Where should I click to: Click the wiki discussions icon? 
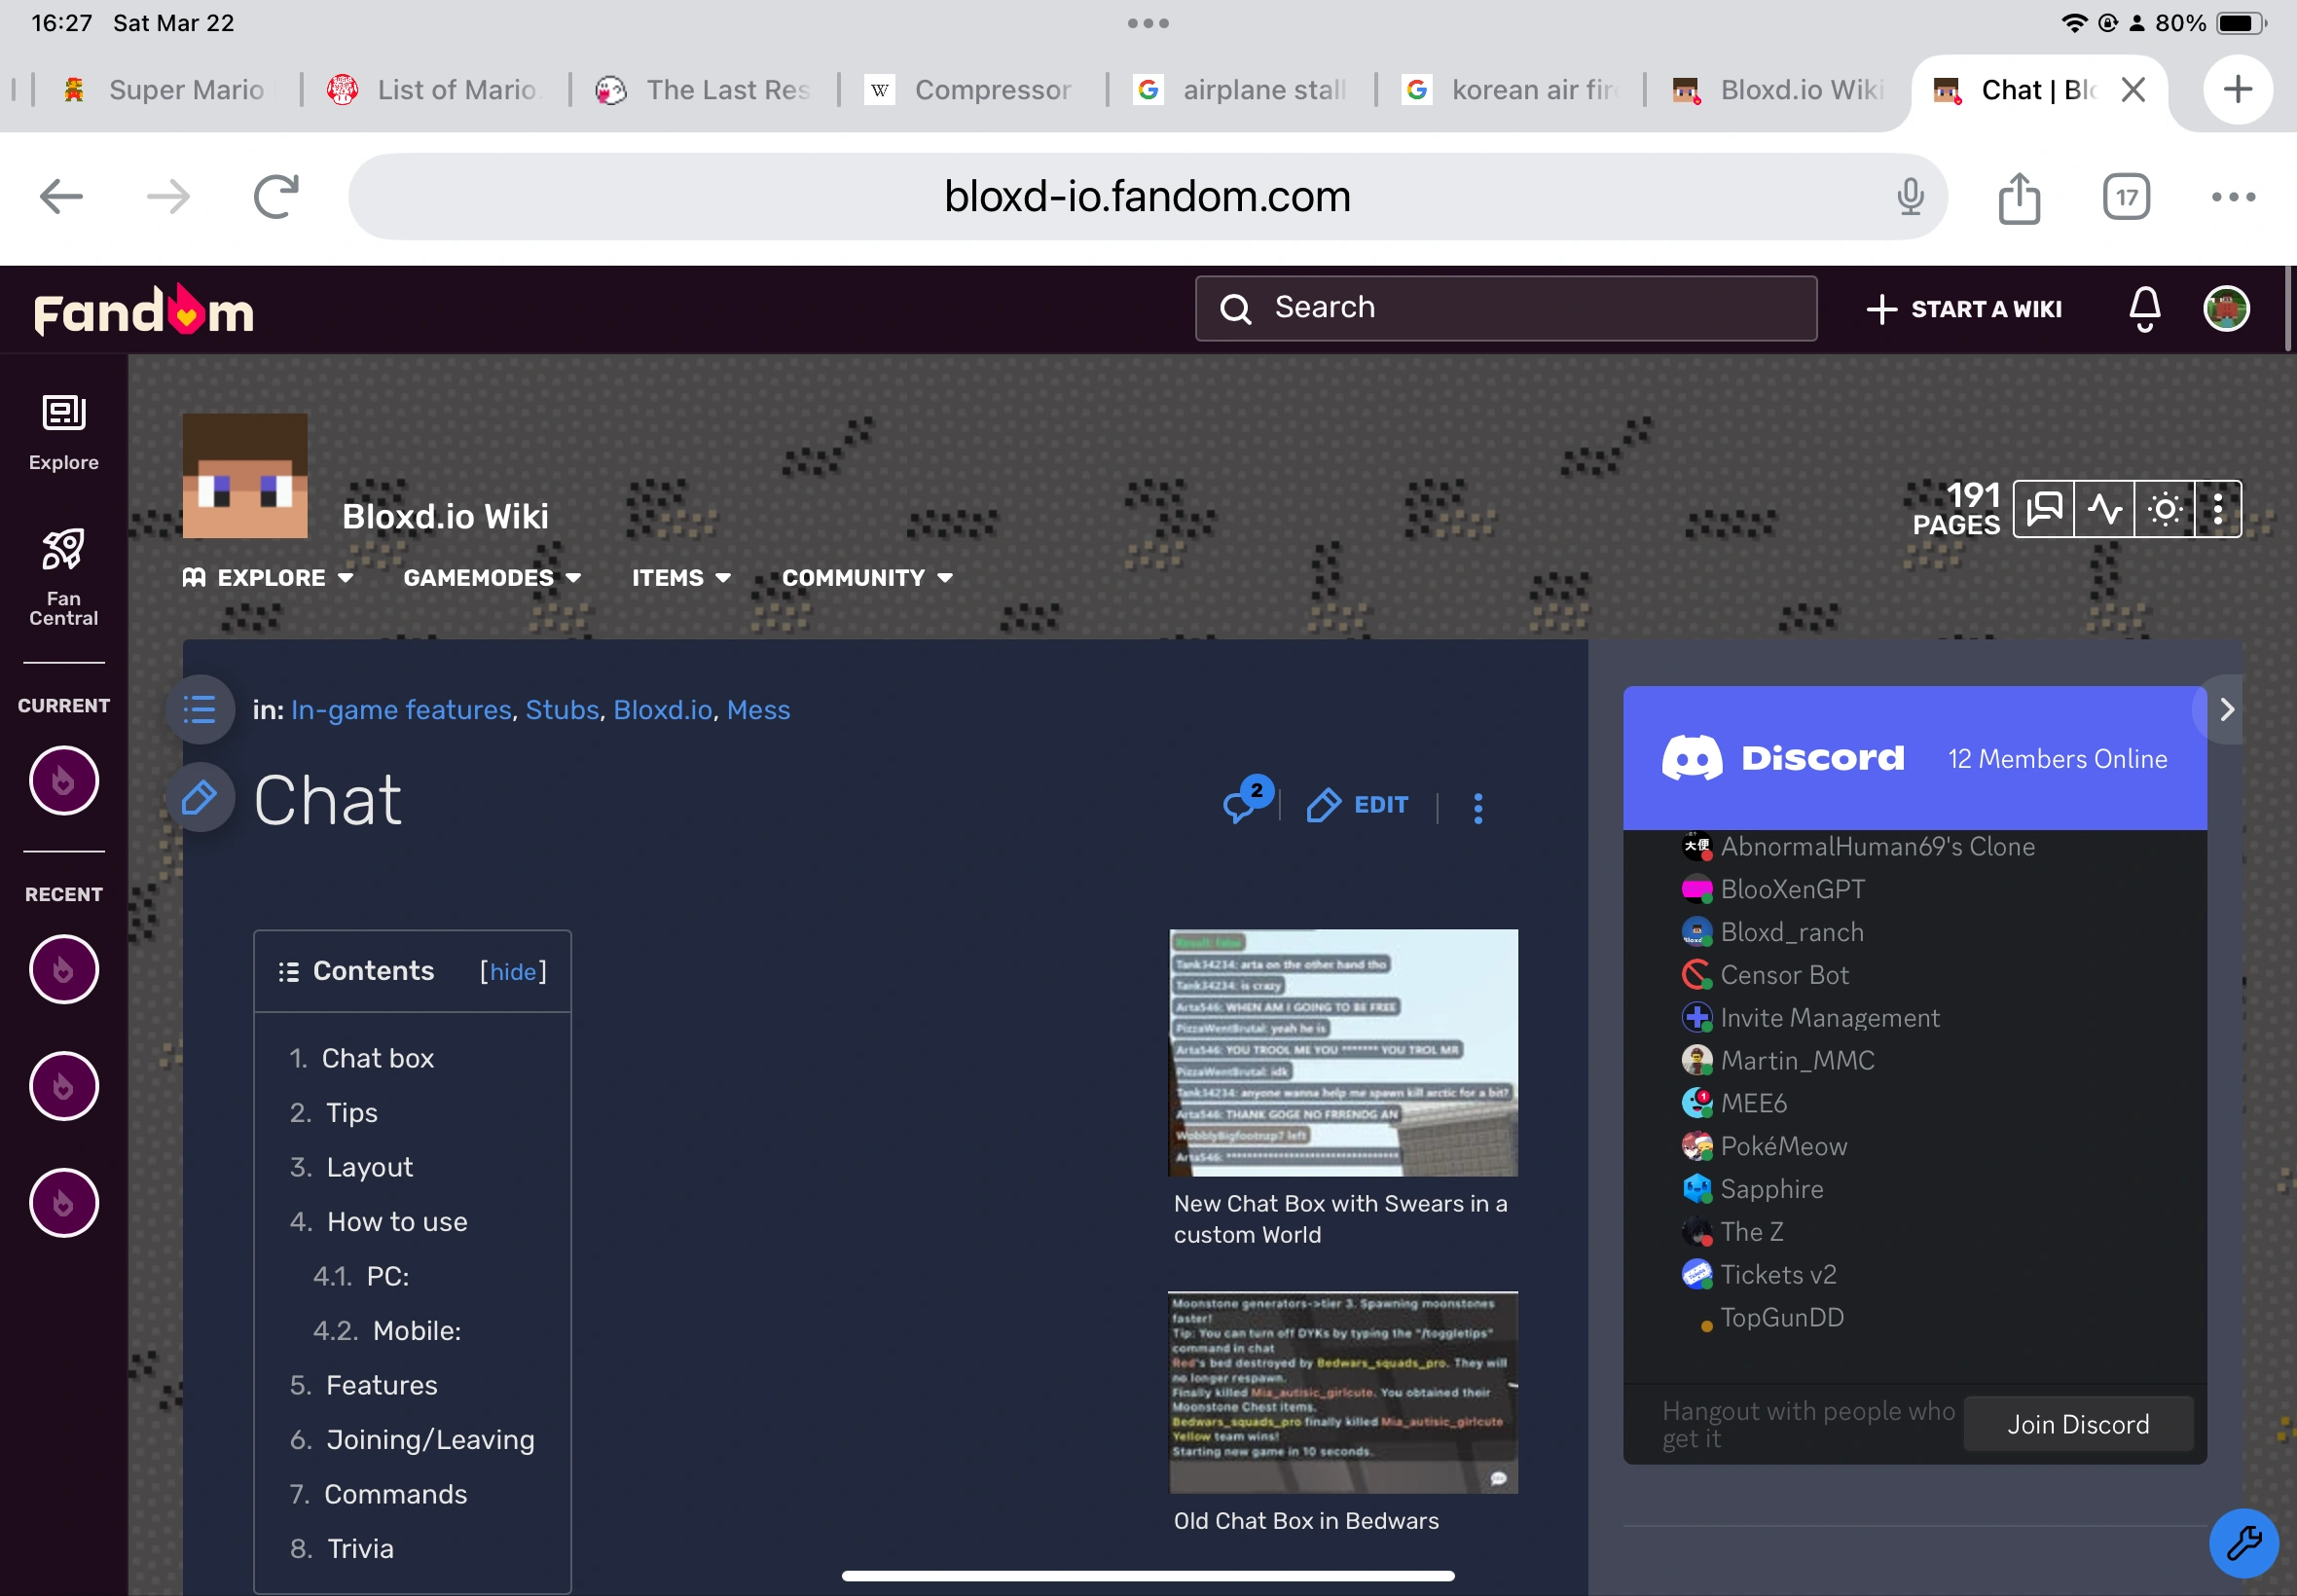point(2043,509)
